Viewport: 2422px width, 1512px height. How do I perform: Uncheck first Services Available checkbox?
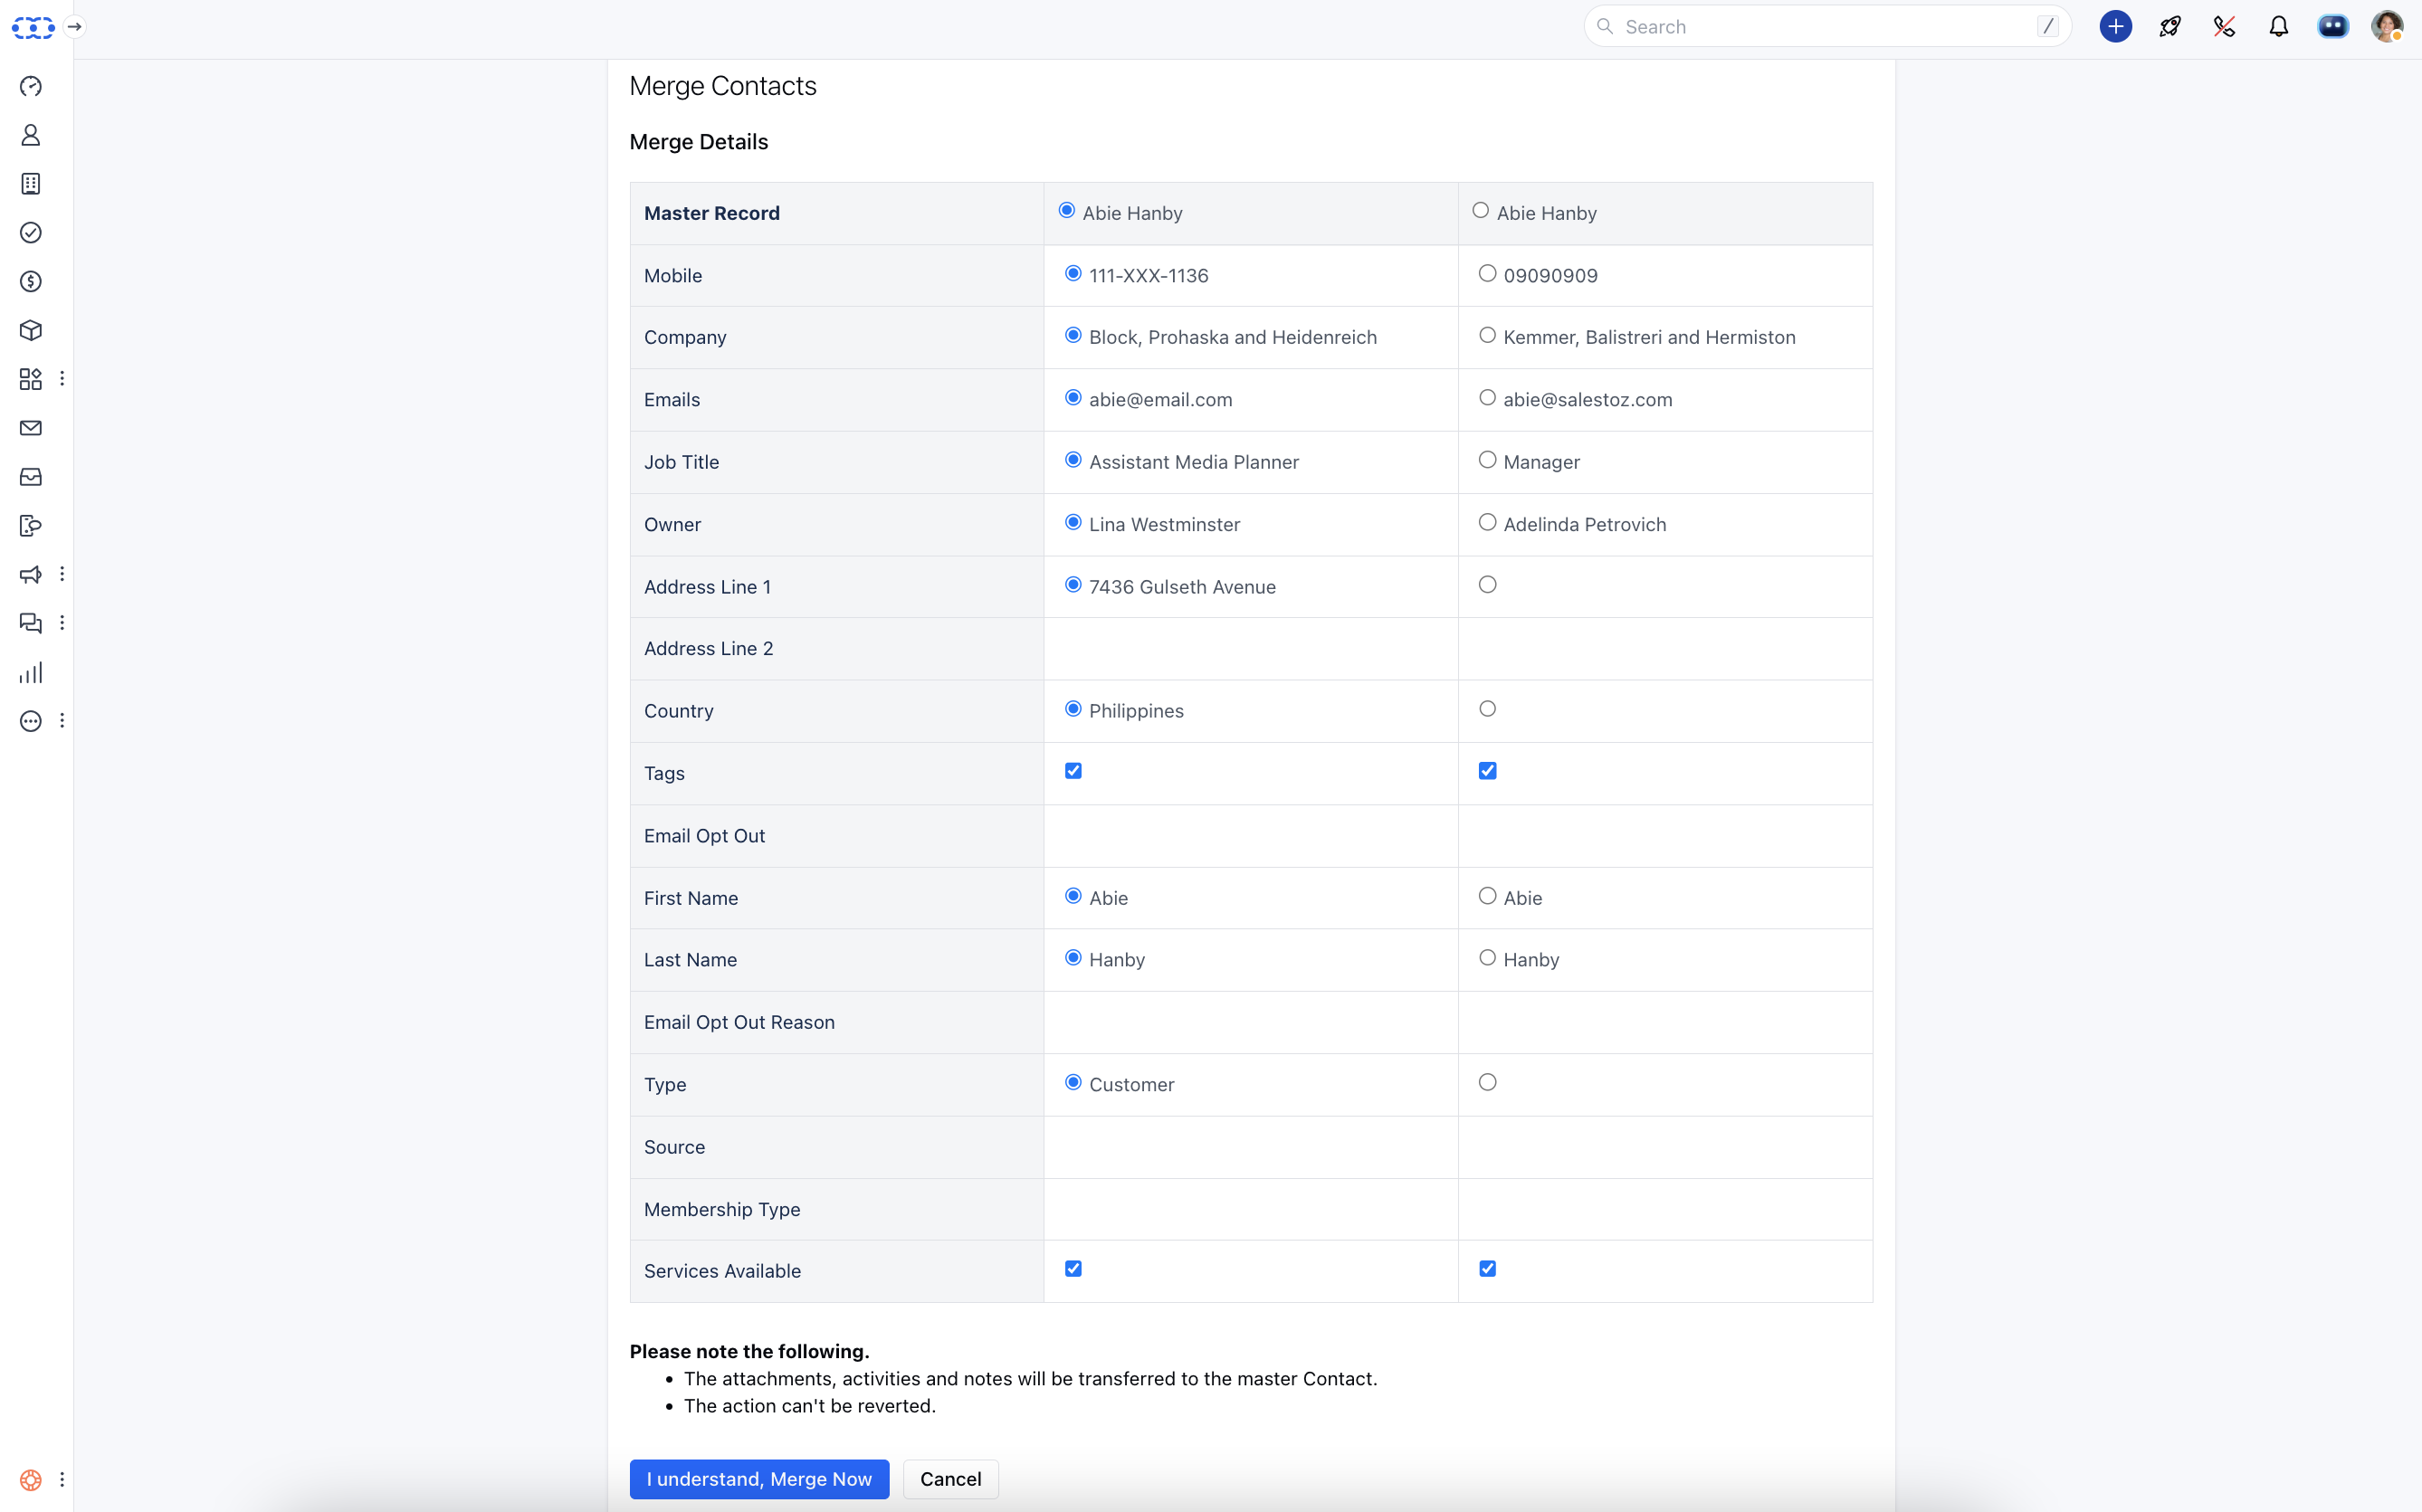coord(1073,1269)
